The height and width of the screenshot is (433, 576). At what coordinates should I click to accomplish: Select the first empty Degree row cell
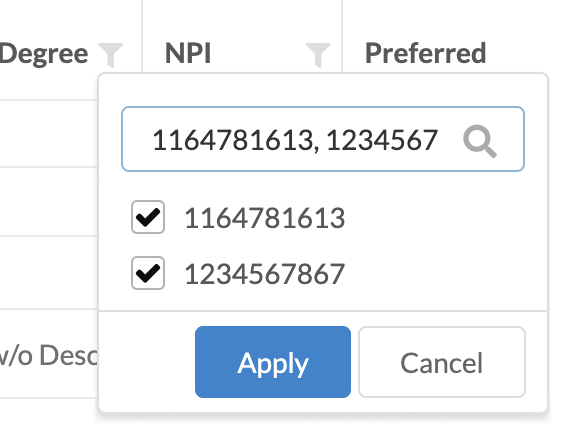click(x=49, y=134)
